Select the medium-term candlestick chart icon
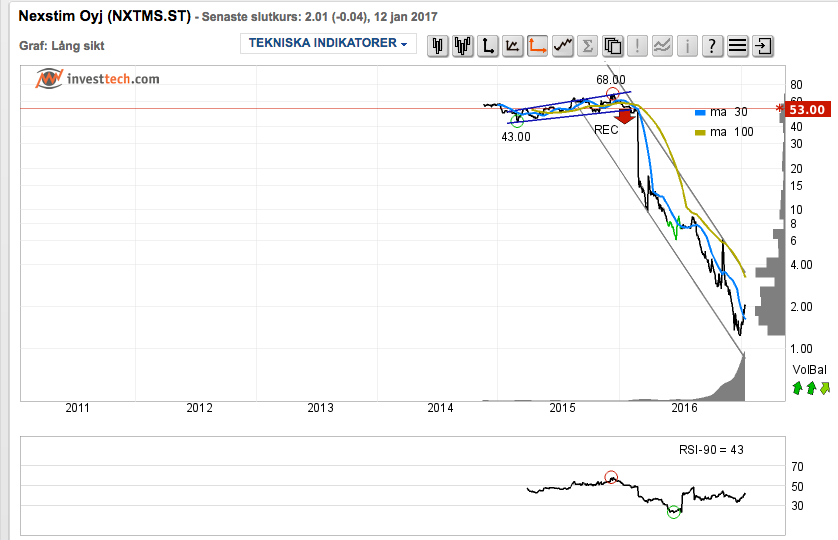 (x=463, y=46)
